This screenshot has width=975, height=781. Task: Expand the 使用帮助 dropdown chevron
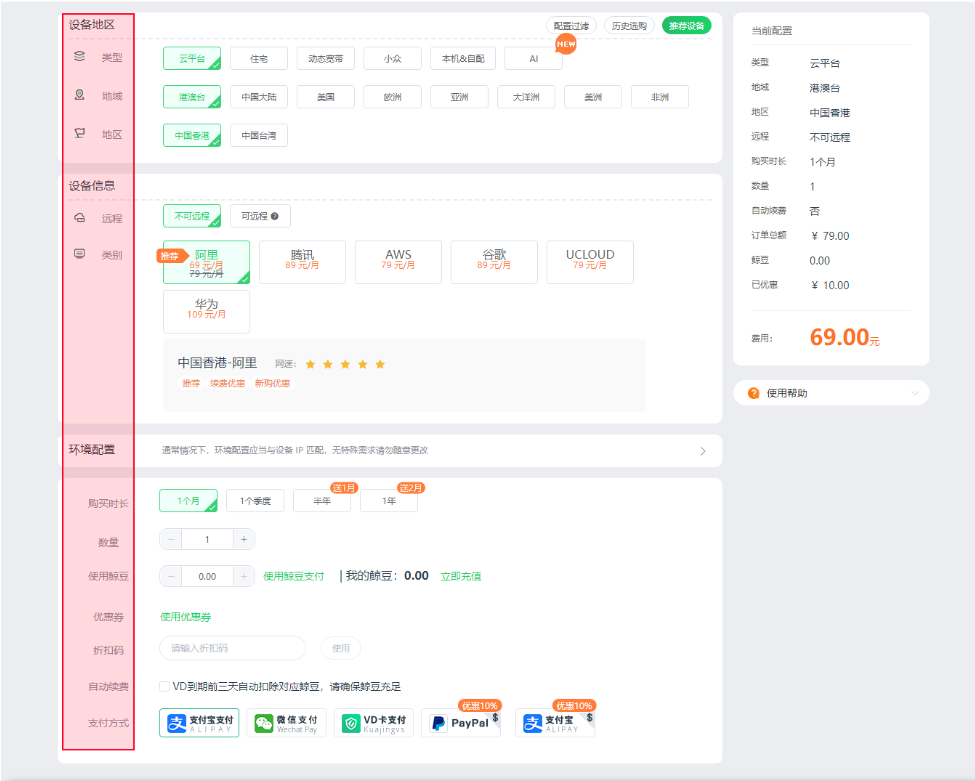coord(915,393)
